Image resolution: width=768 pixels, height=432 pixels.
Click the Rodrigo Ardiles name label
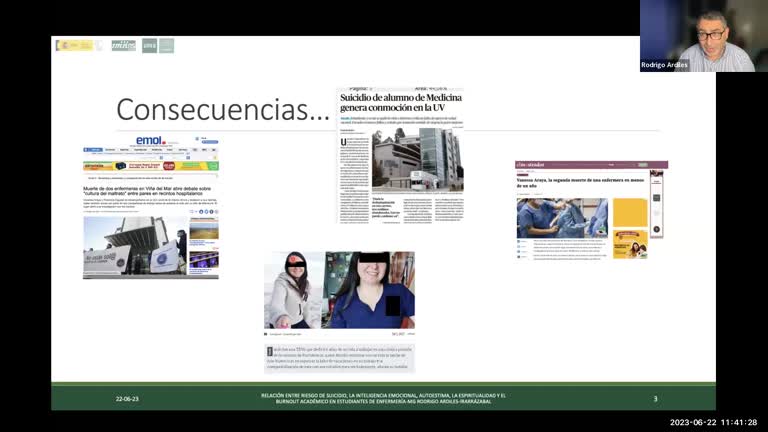pos(665,65)
